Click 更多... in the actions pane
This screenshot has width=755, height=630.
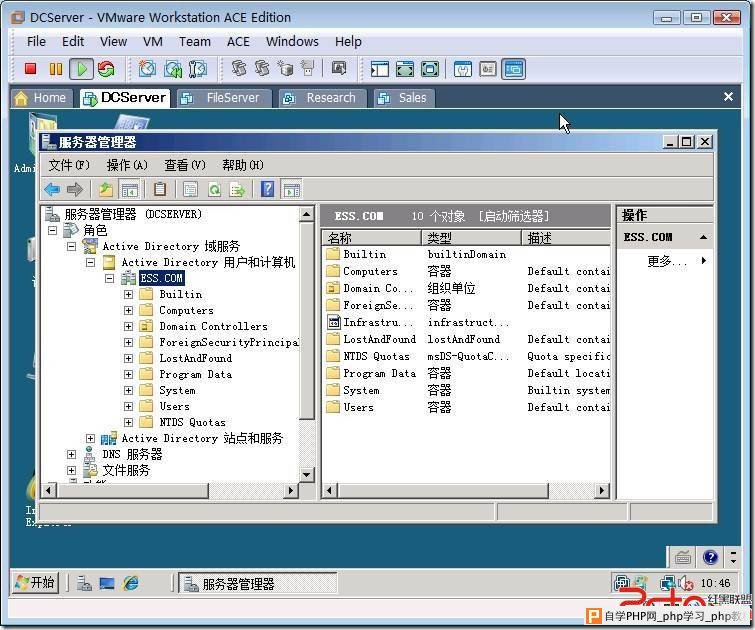(x=666, y=261)
